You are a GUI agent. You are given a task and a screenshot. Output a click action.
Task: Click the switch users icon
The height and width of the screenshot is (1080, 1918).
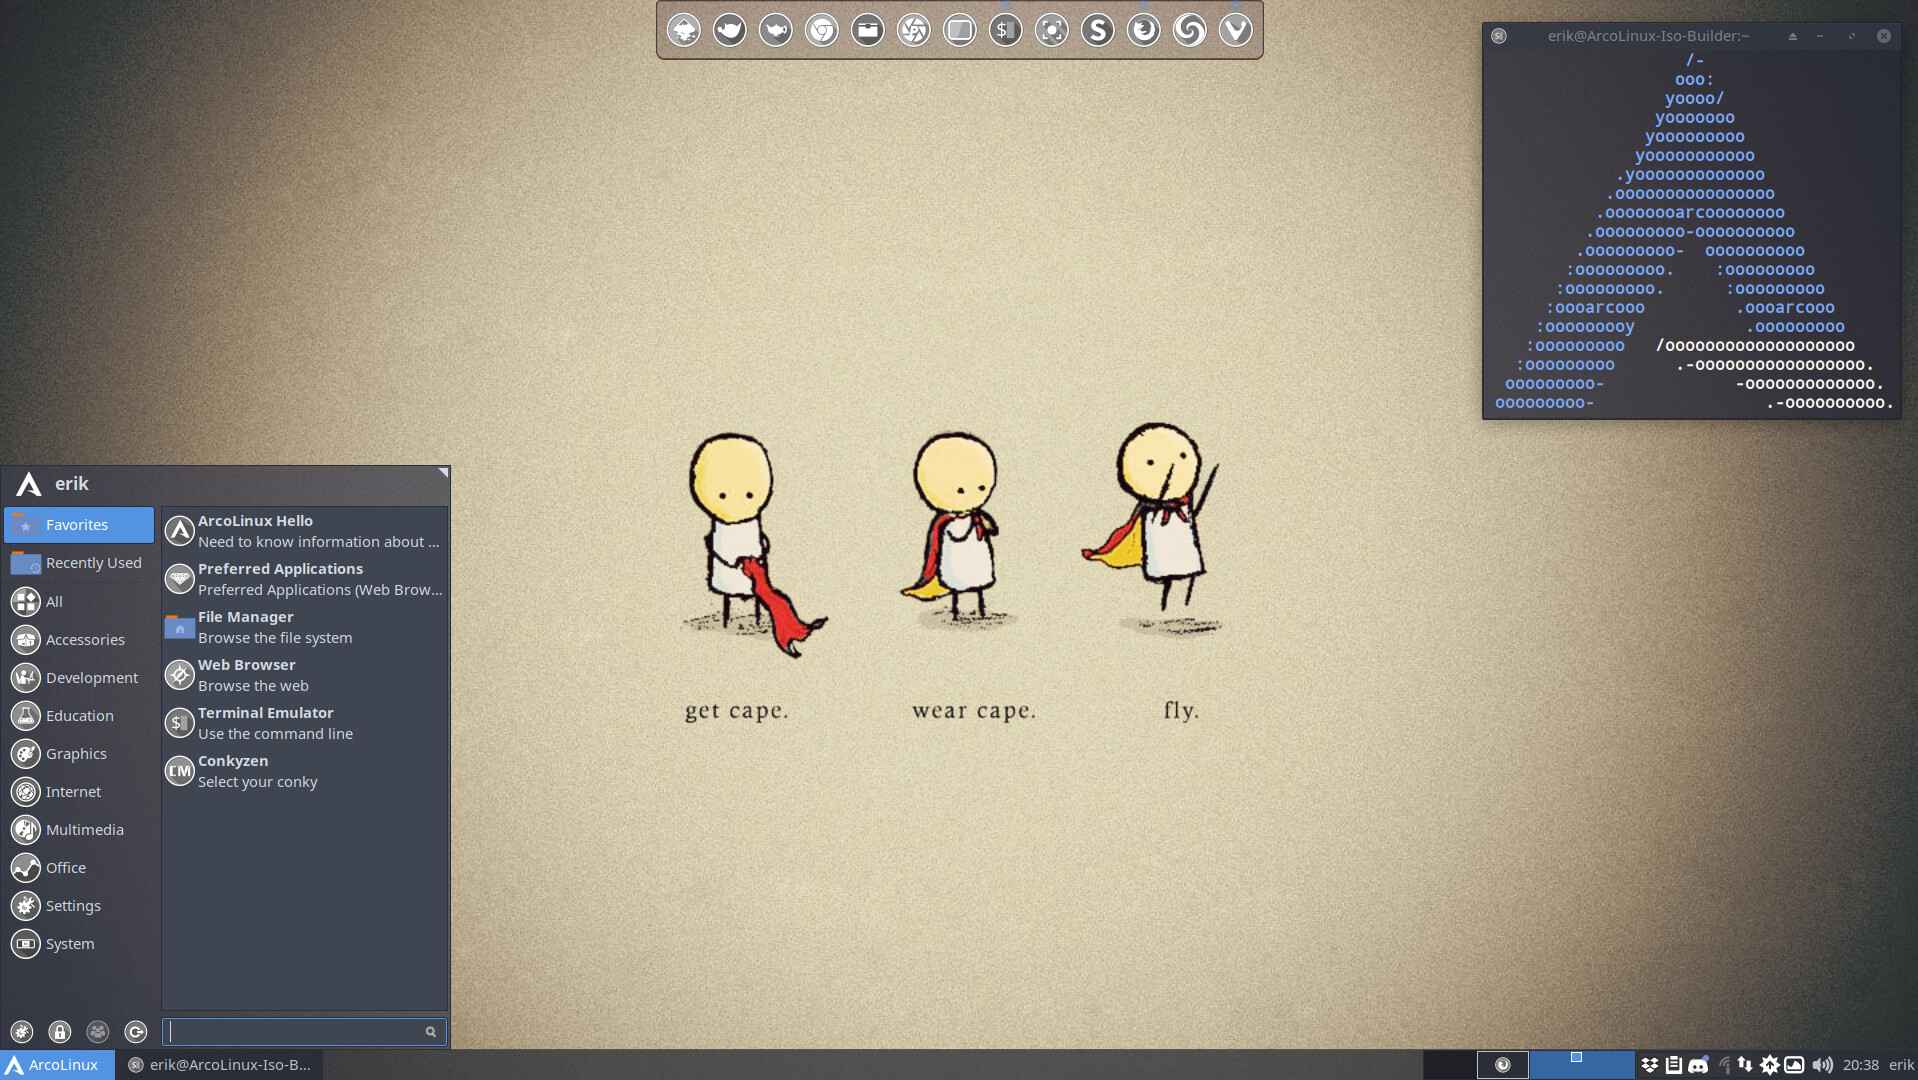tap(98, 1031)
